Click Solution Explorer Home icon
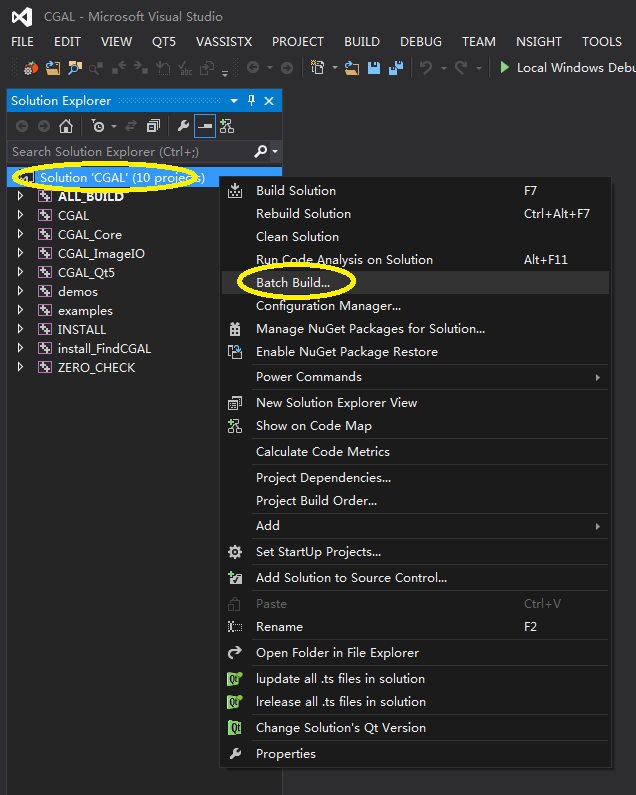The height and width of the screenshot is (795, 636). pos(66,126)
